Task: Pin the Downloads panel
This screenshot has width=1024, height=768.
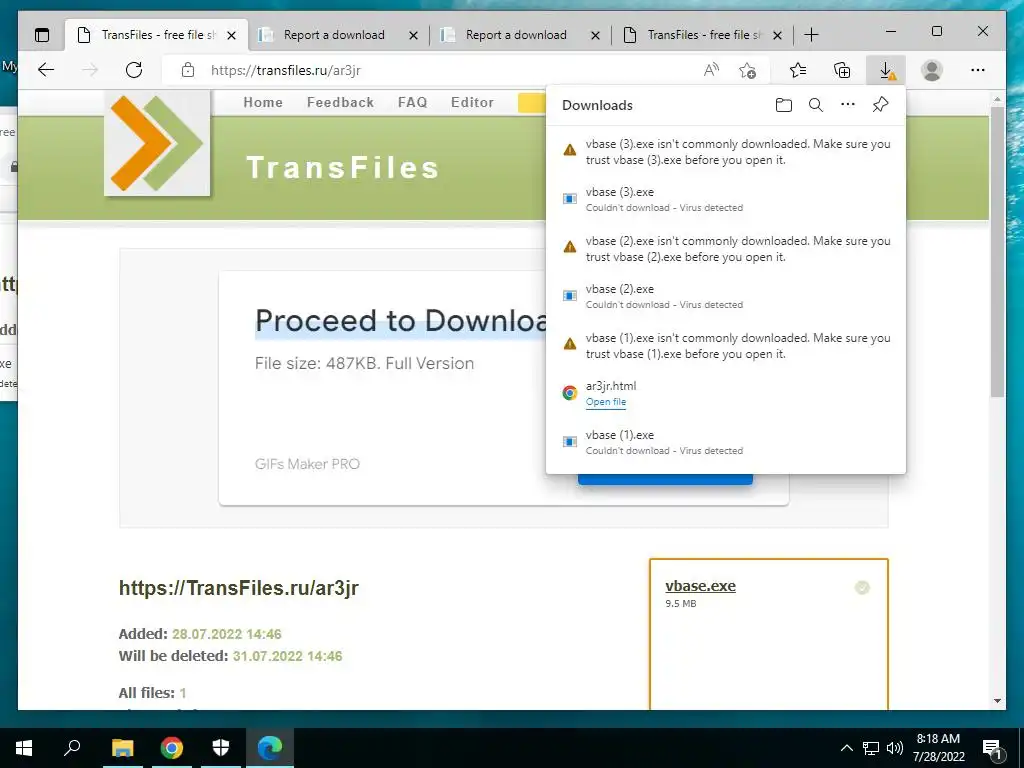Action: click(x=880, y=104)
